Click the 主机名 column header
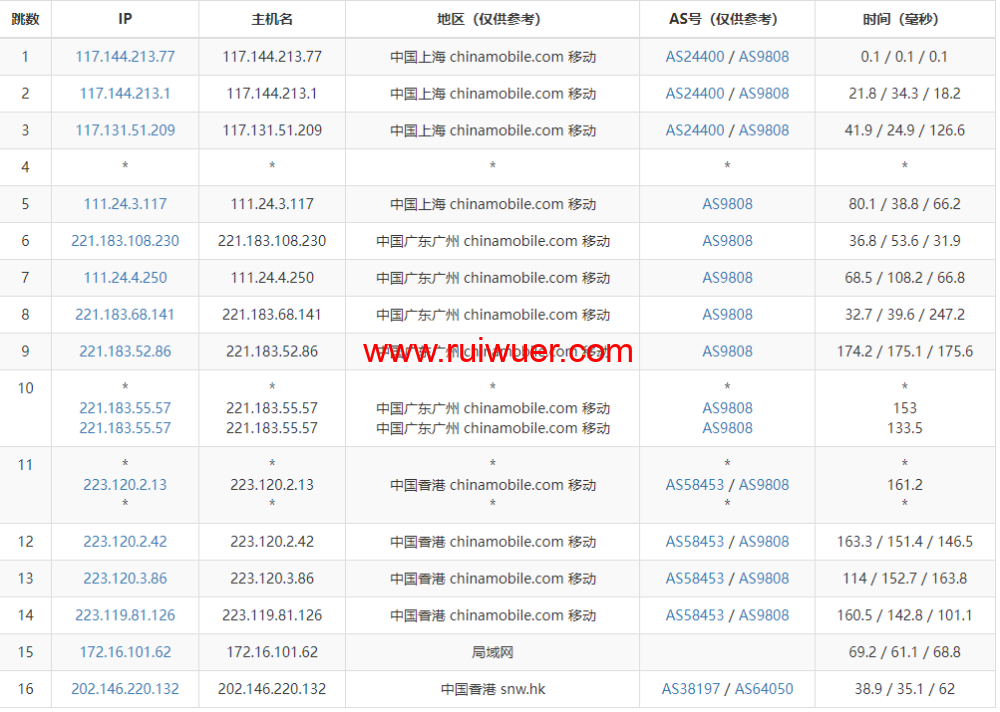Viewport: 1000px width, 712px height. 272,19
